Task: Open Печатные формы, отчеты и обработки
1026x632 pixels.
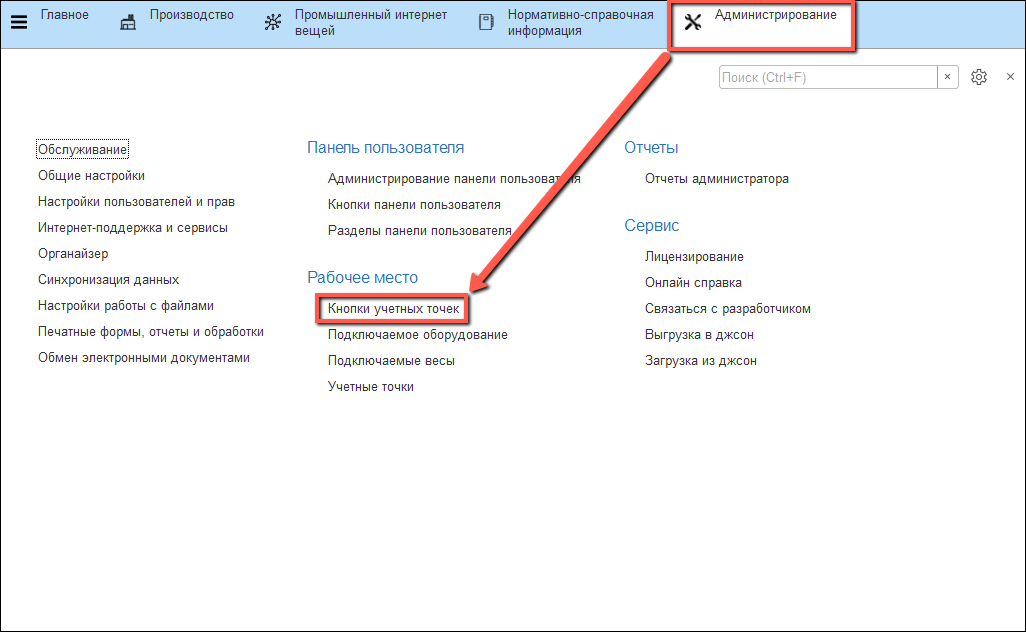Action: pyautogui.click(x=151, y=332)
